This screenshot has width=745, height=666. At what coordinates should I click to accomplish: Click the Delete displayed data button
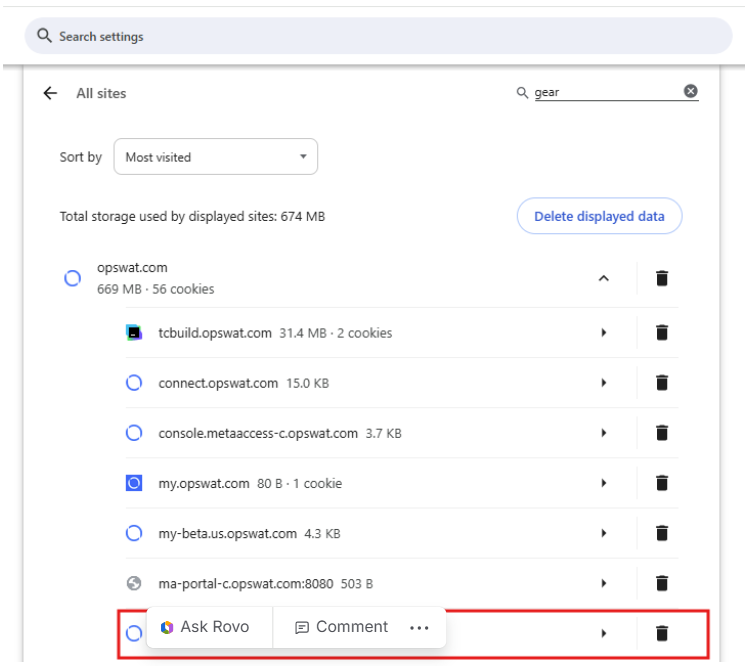(599, 216)
